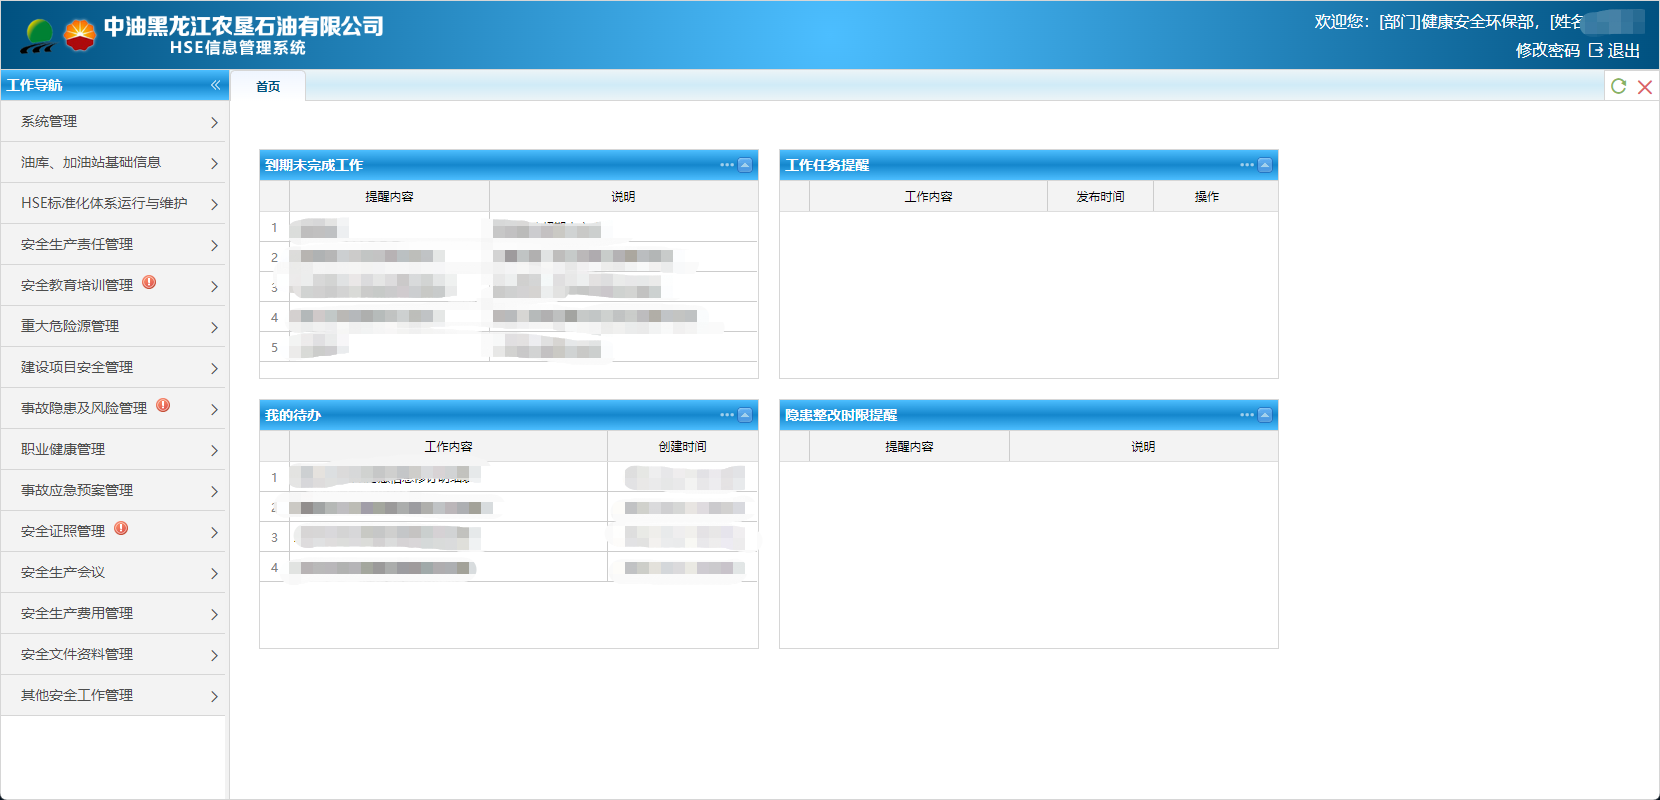Open 系统管理 navigation item
This screenshot has height=800, width=1660.
click(113, 121)
